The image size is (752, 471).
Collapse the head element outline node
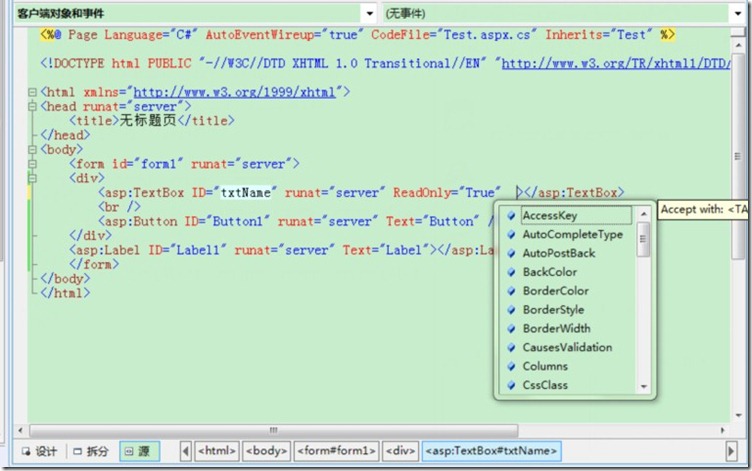point(32,106)
